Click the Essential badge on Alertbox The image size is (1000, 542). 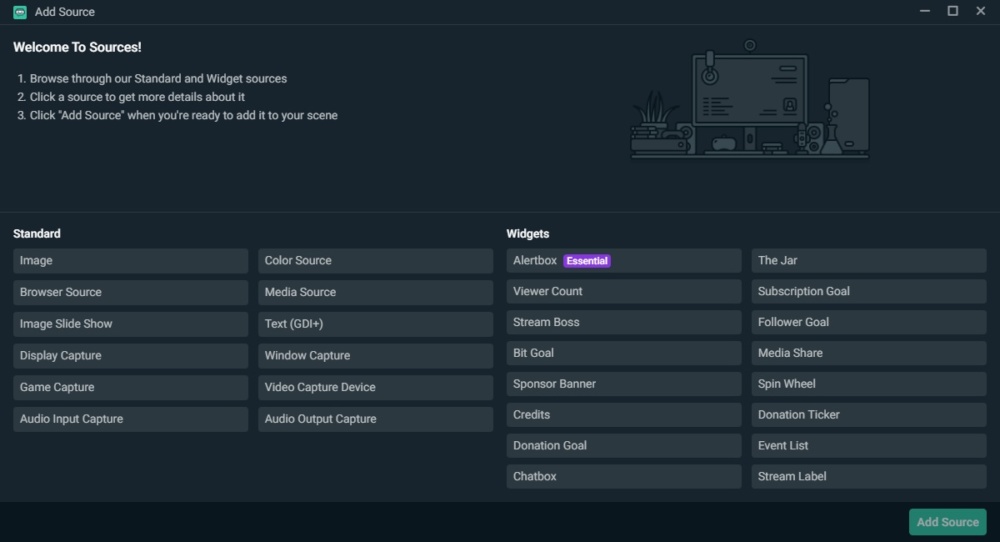tap(587, 261)
